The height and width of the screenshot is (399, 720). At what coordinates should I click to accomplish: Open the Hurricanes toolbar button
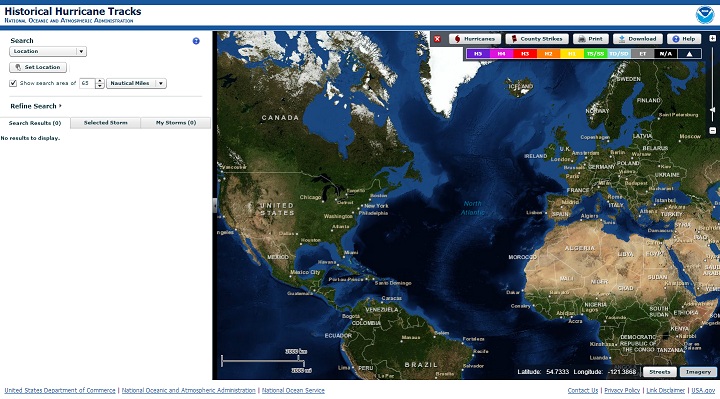click(x=475, y=39)
